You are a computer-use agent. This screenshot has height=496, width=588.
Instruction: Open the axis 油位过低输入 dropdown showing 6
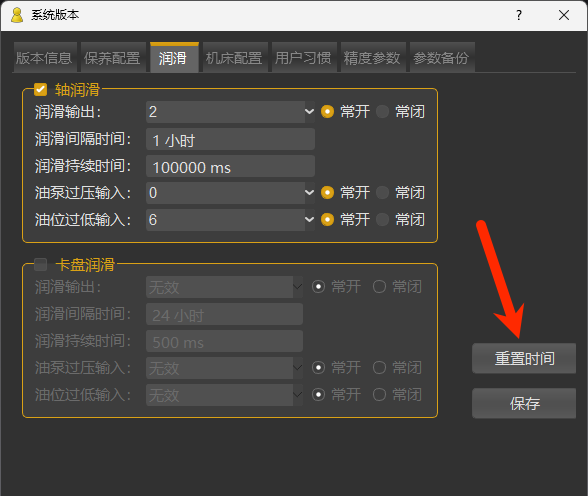click(x=230, y=220)
